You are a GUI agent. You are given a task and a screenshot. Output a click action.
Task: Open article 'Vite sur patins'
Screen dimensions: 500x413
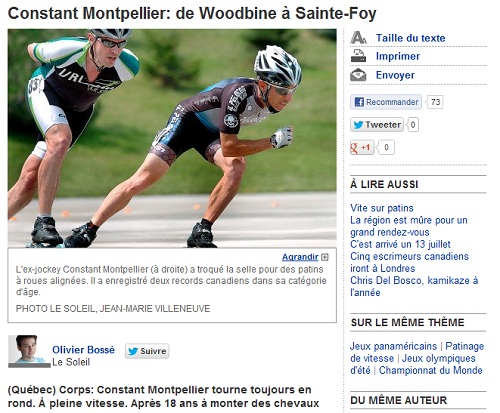382,208
